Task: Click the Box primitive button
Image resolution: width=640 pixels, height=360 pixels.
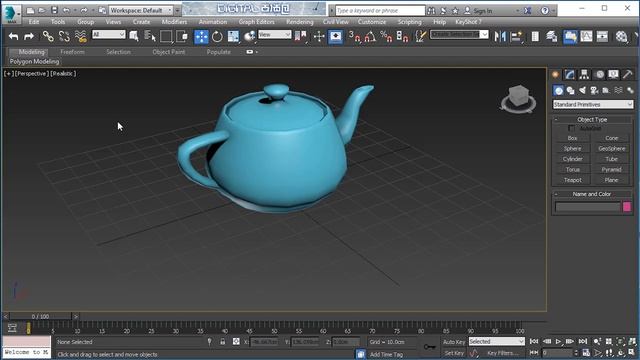Action: [573, 138]
